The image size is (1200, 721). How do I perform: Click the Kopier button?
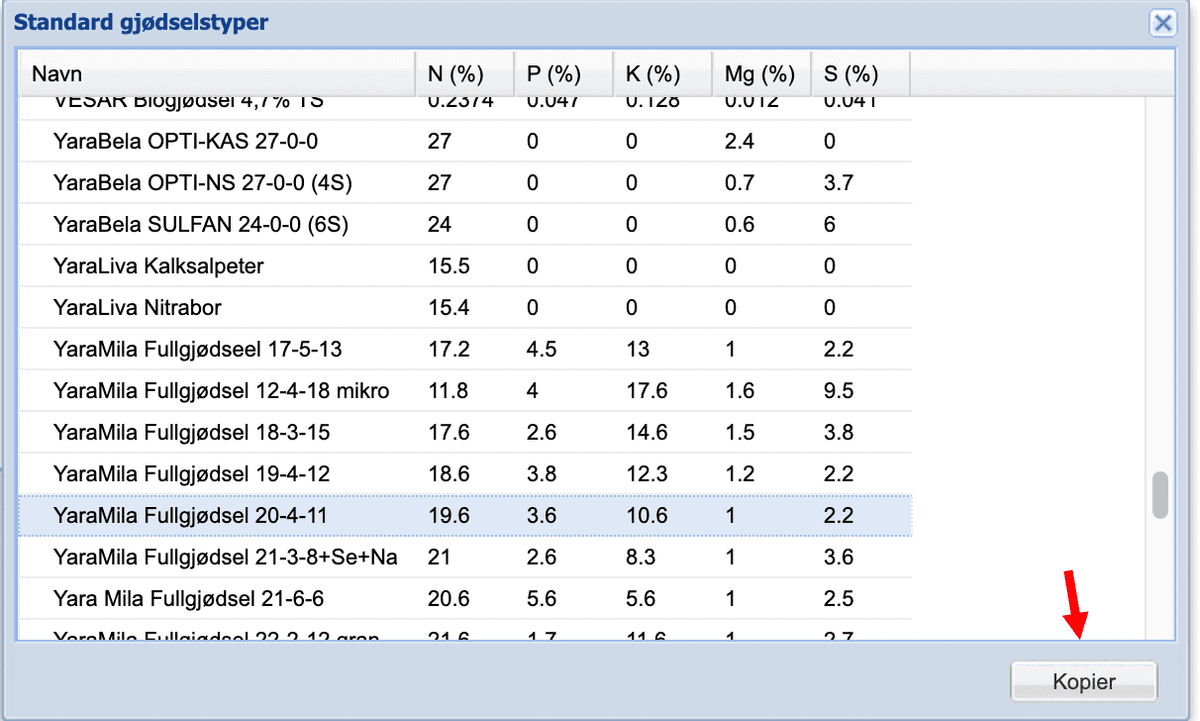(1084, 682)
